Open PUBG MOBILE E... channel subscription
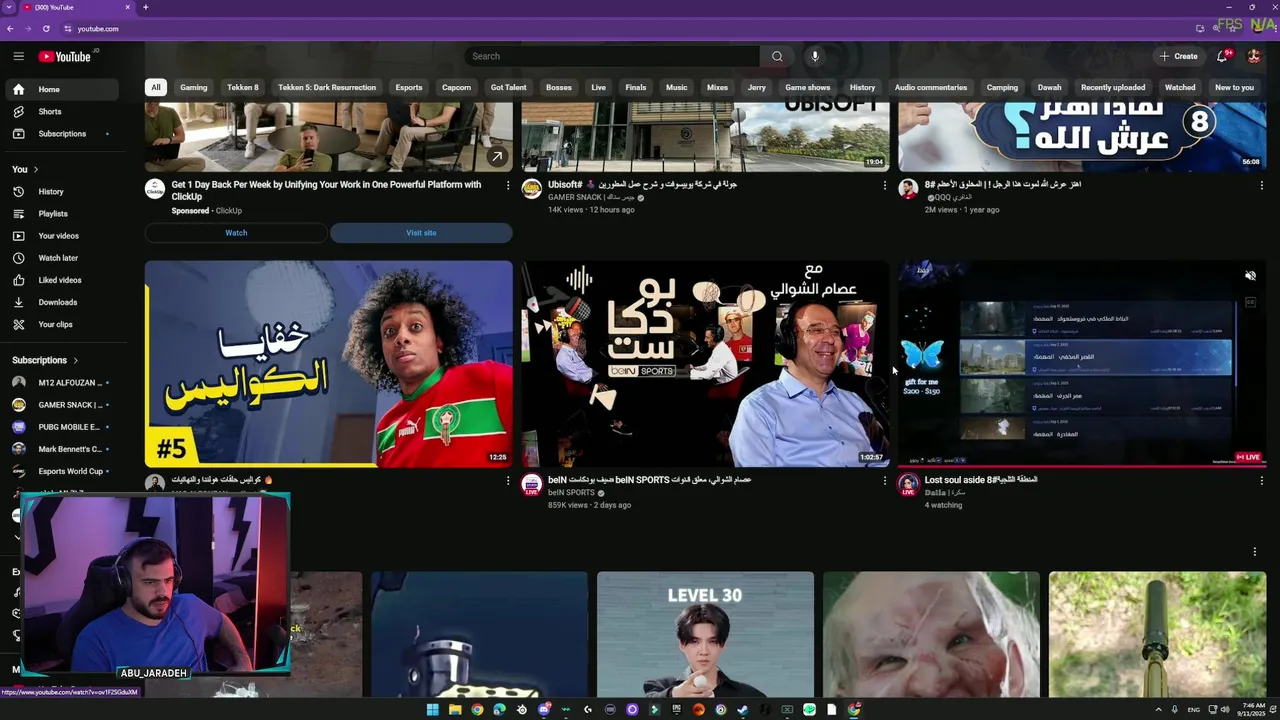 (x=60, y=427)
